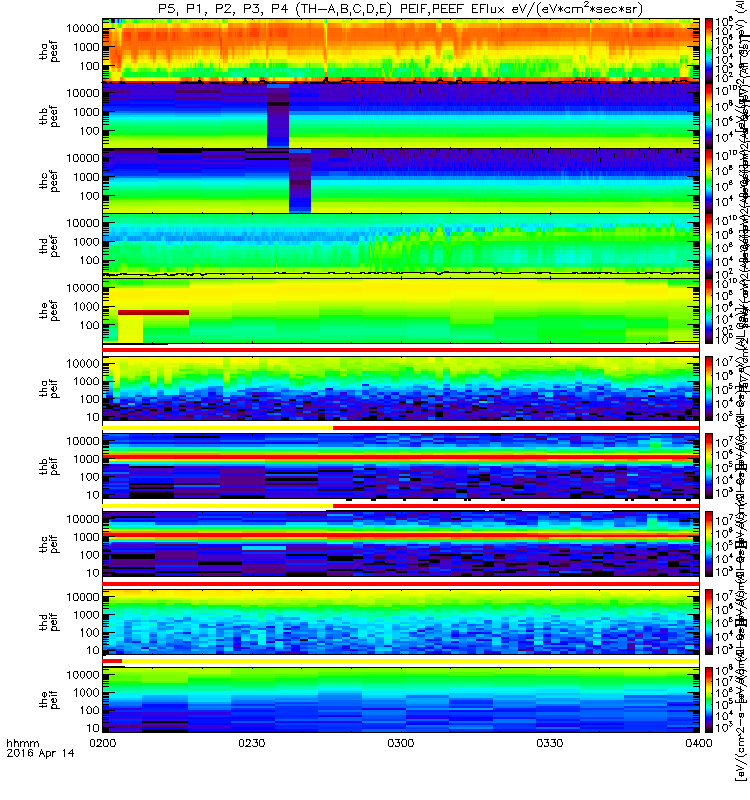Click the yellow-to-red status bar below tha peif
This screenshot has width=750, height=800.
coord(401,428)
